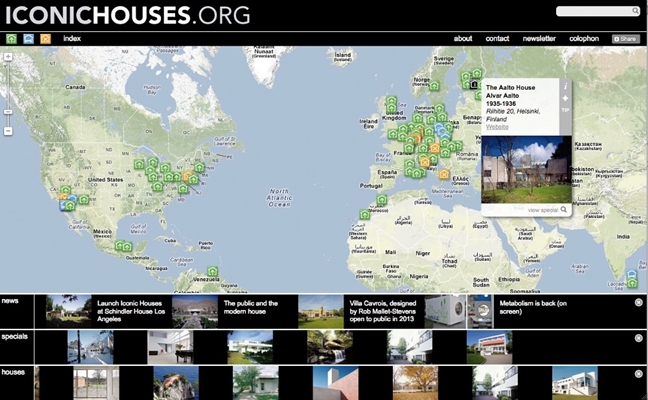Open Website link in Aalto House popup
648x400 pixels.
point(497,127)
